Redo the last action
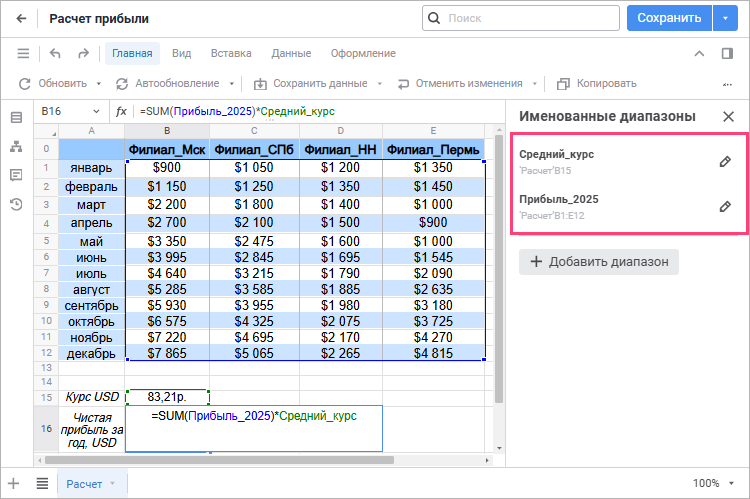Image resolution: width=750 pixels, height=499 pixels. [83, 53]
